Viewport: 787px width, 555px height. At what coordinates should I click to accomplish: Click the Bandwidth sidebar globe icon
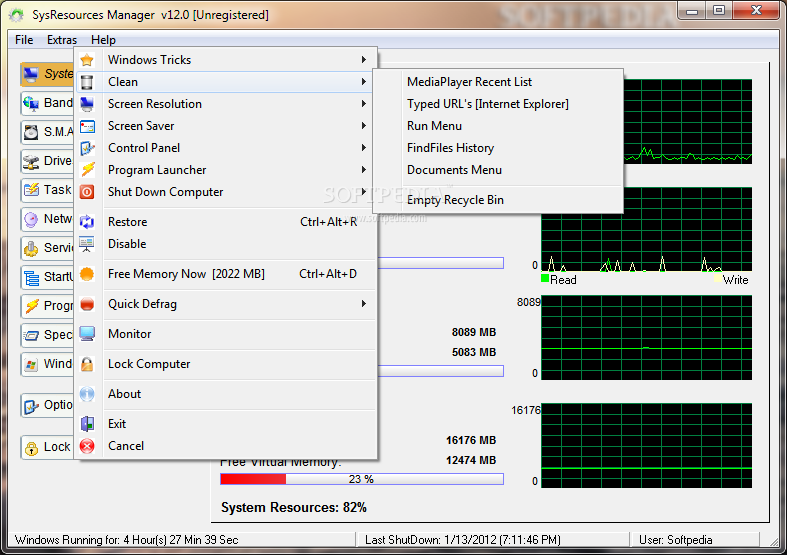pyautogui.click(x=31, y=103)
